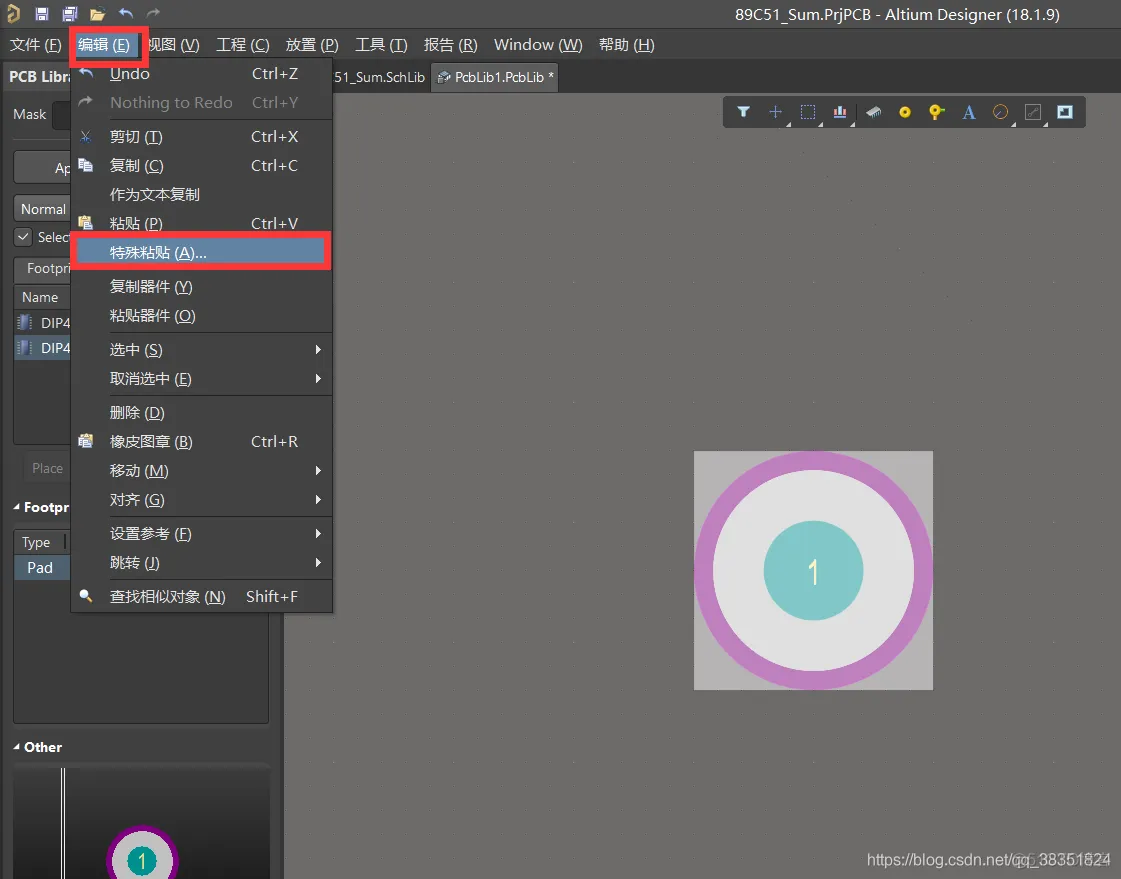Open the 文件 (F) menu

(x=35, y=44)
